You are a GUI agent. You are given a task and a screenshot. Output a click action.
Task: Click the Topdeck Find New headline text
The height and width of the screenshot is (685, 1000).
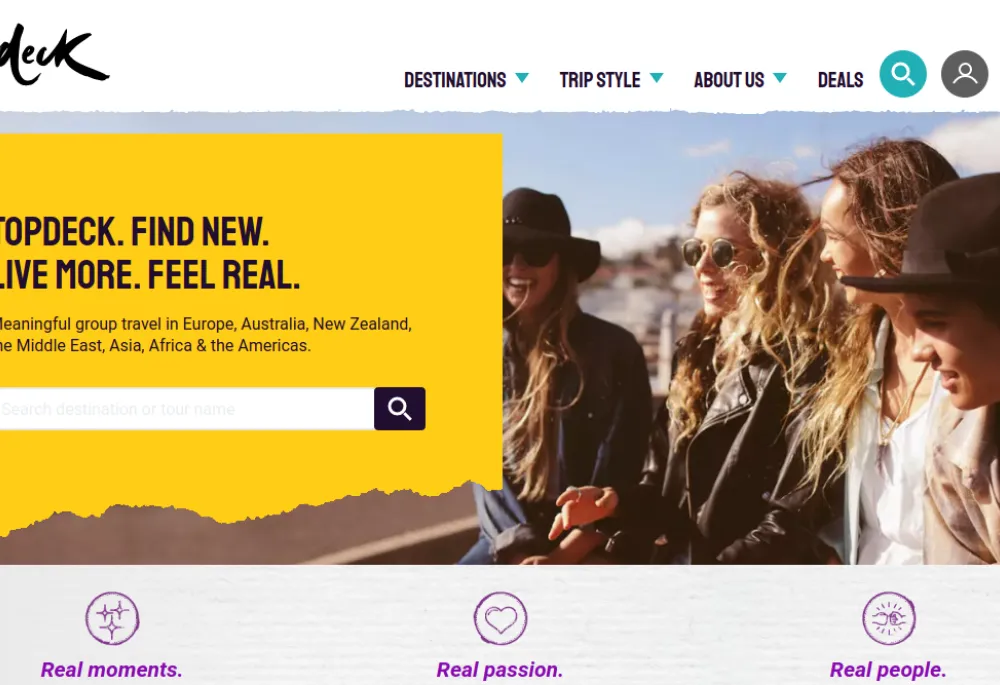click(x=149, y=253)
